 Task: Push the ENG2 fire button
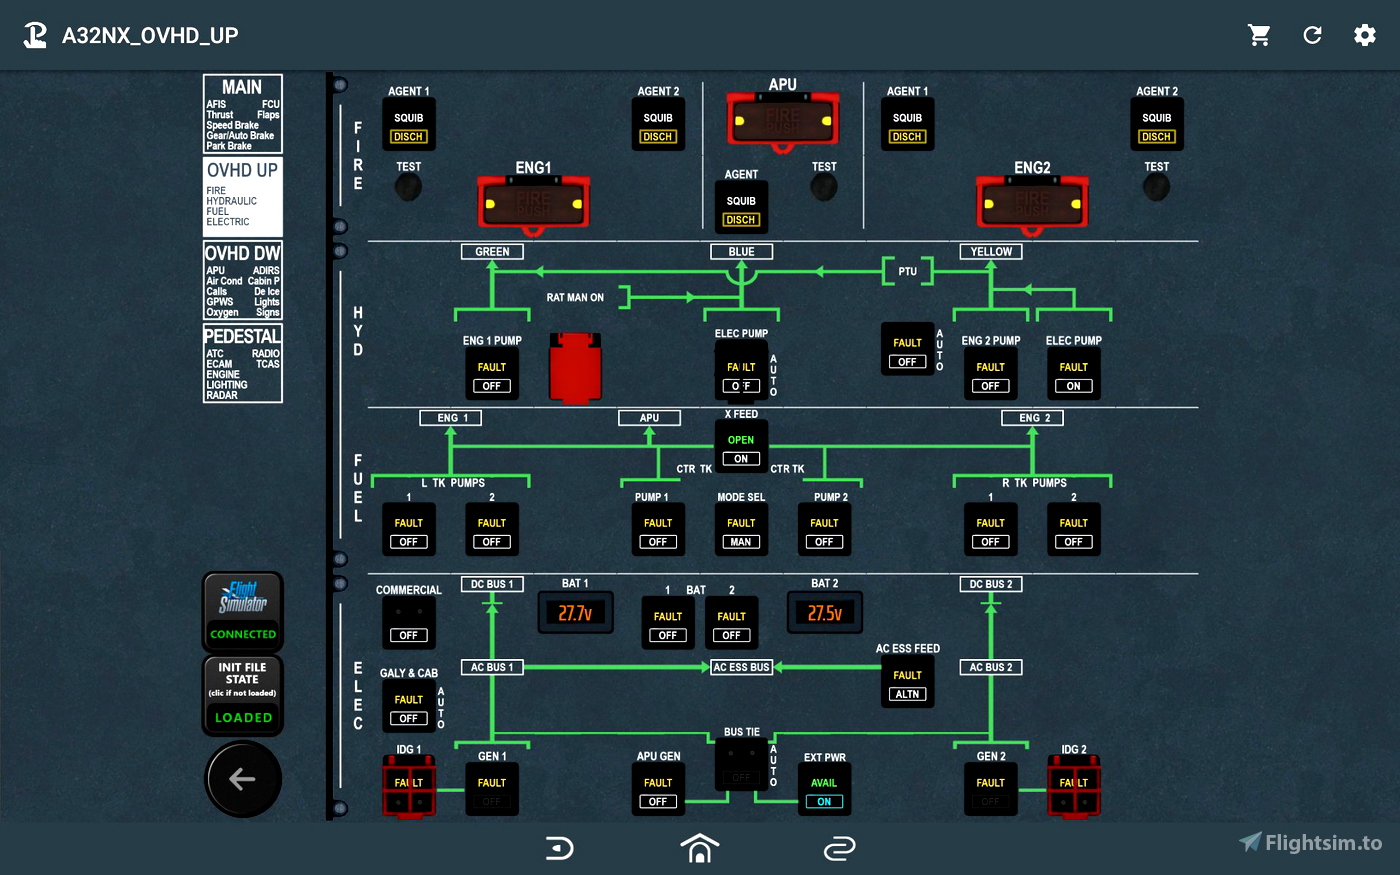(1032, 203)
